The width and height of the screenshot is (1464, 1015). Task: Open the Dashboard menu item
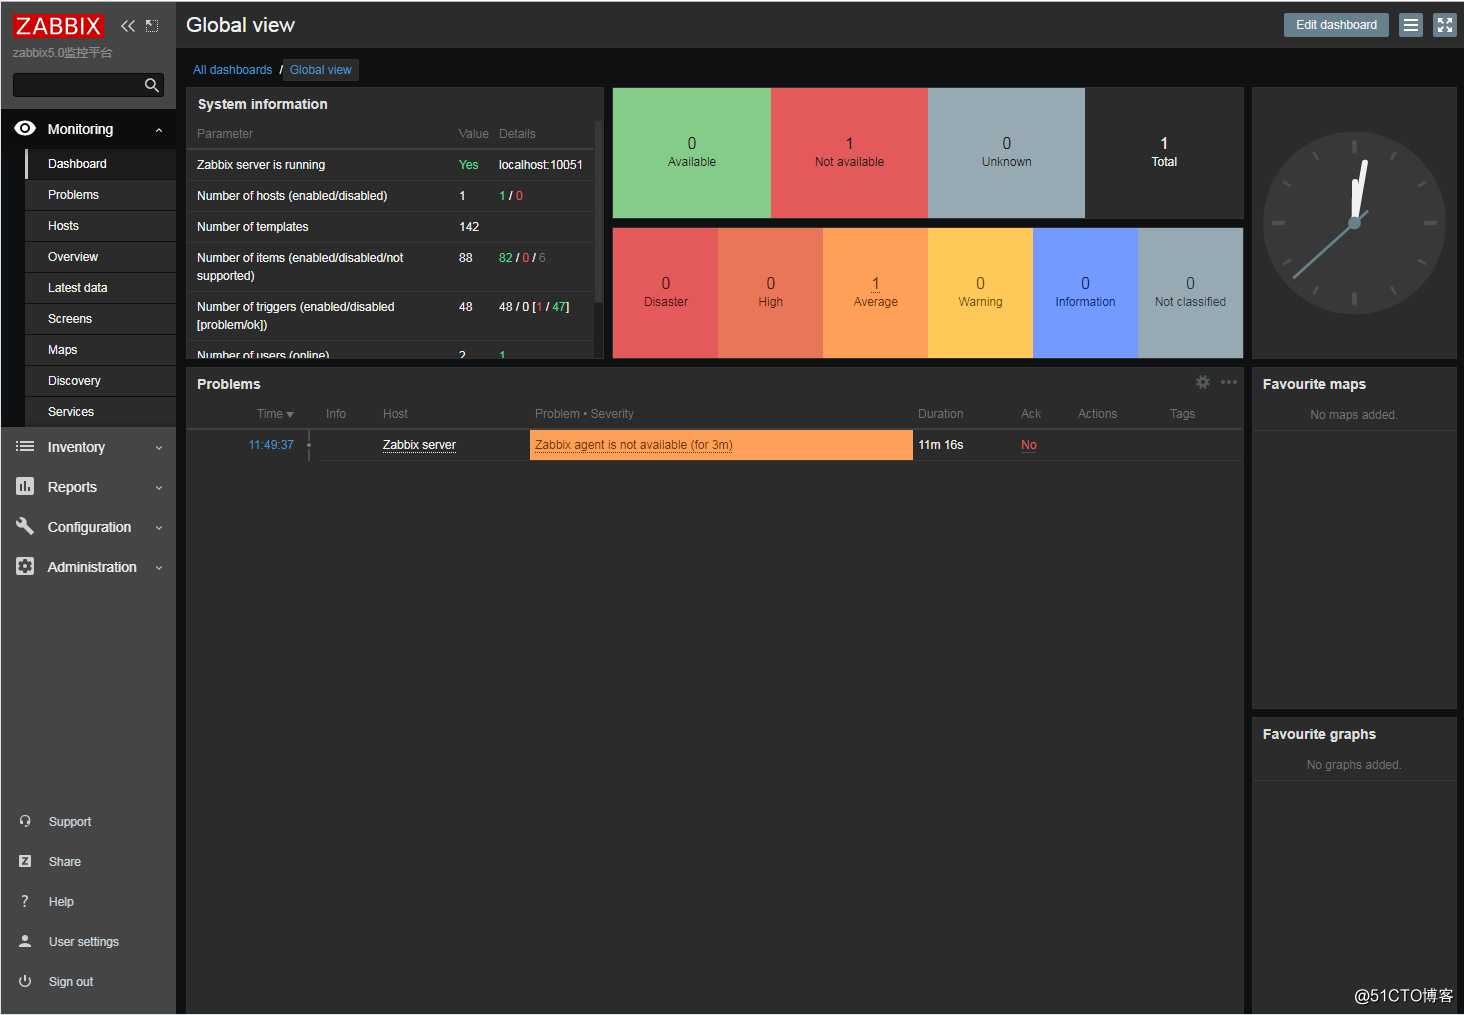(x=101, y=164)
